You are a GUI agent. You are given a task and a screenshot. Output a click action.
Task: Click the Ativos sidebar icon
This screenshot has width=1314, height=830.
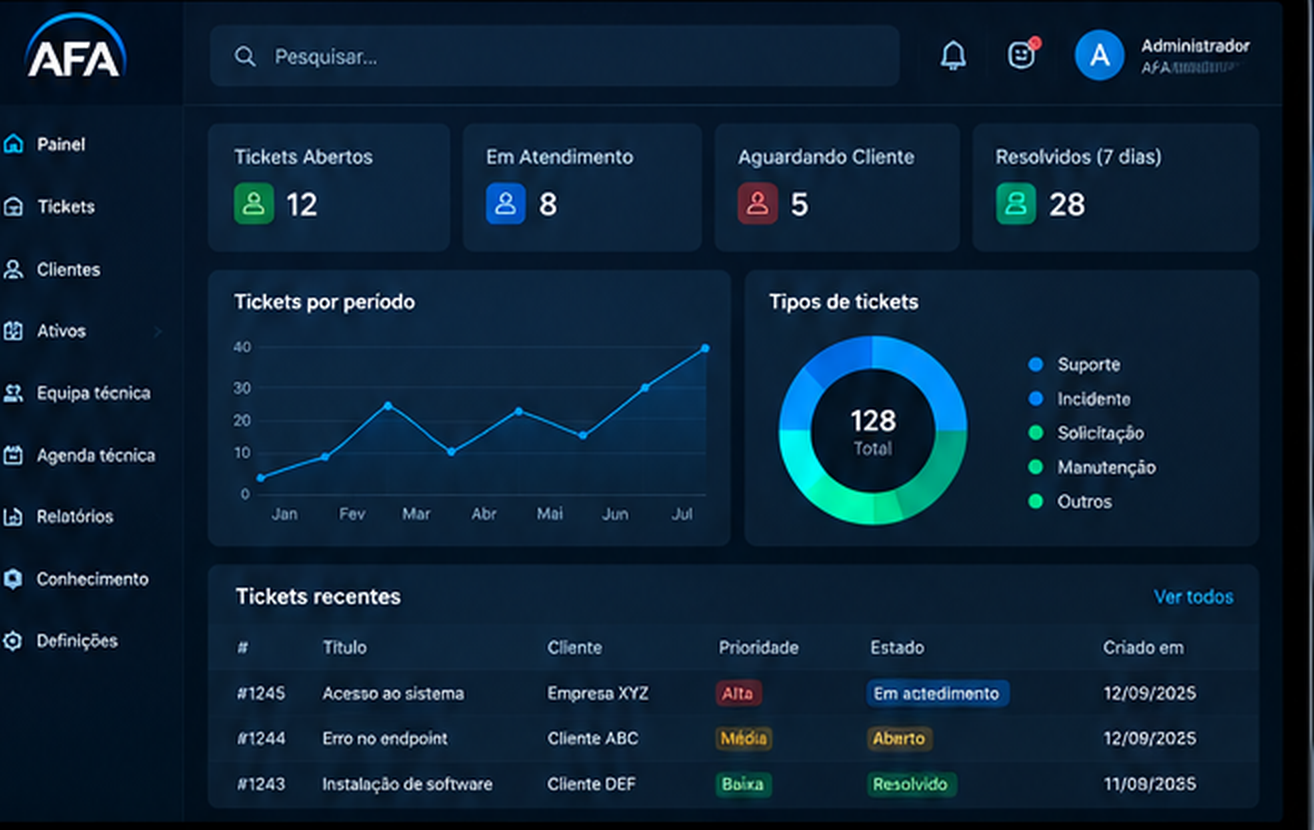pyautogui.click(x=13, y=331)
